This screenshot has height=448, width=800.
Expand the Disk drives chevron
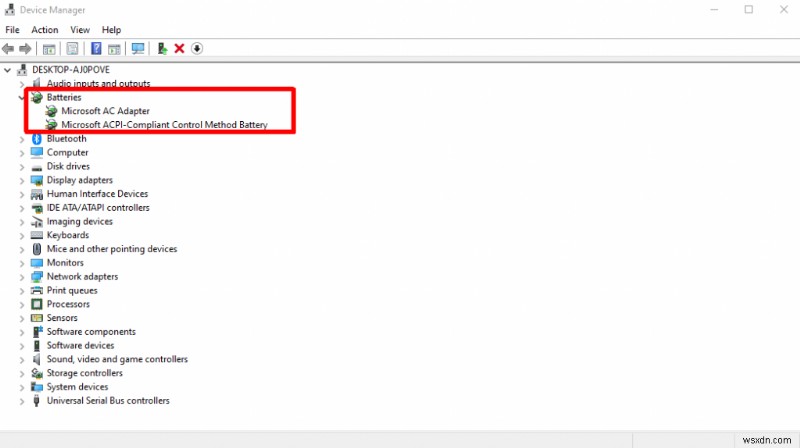(x=22, y=166)
